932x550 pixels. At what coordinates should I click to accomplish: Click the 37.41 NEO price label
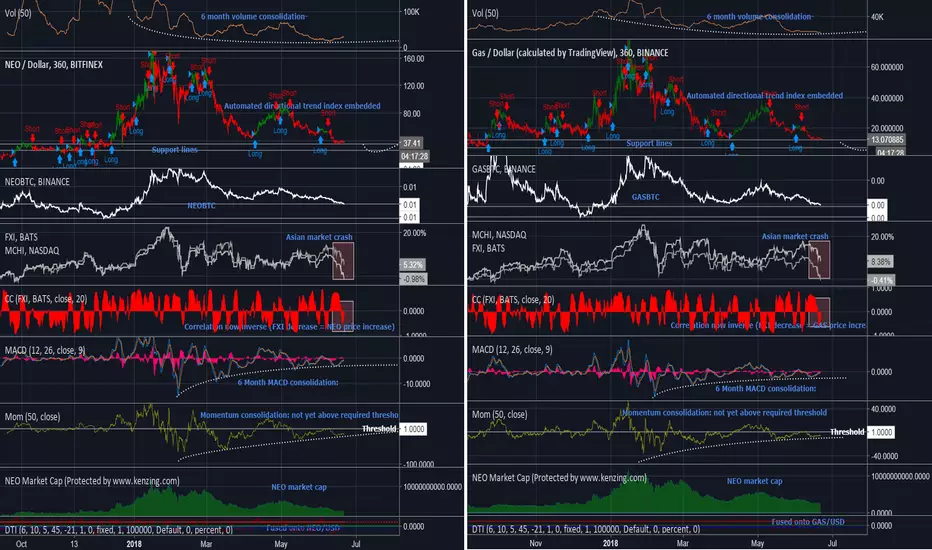pyautogui.click(x=412, y=143)
